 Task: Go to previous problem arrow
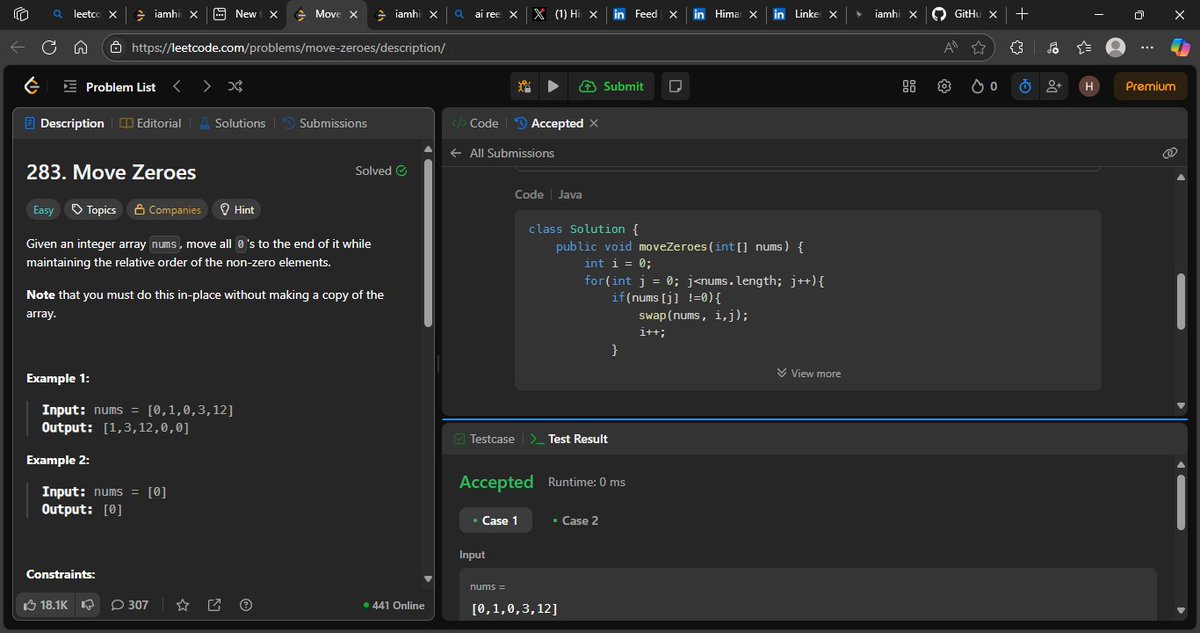[176, 87]
